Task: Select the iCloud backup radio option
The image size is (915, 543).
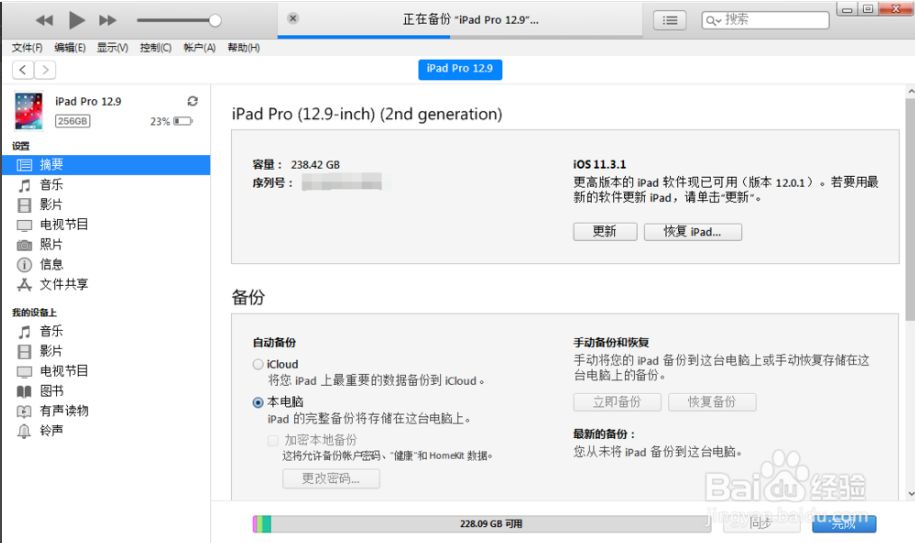Action: 259,365
